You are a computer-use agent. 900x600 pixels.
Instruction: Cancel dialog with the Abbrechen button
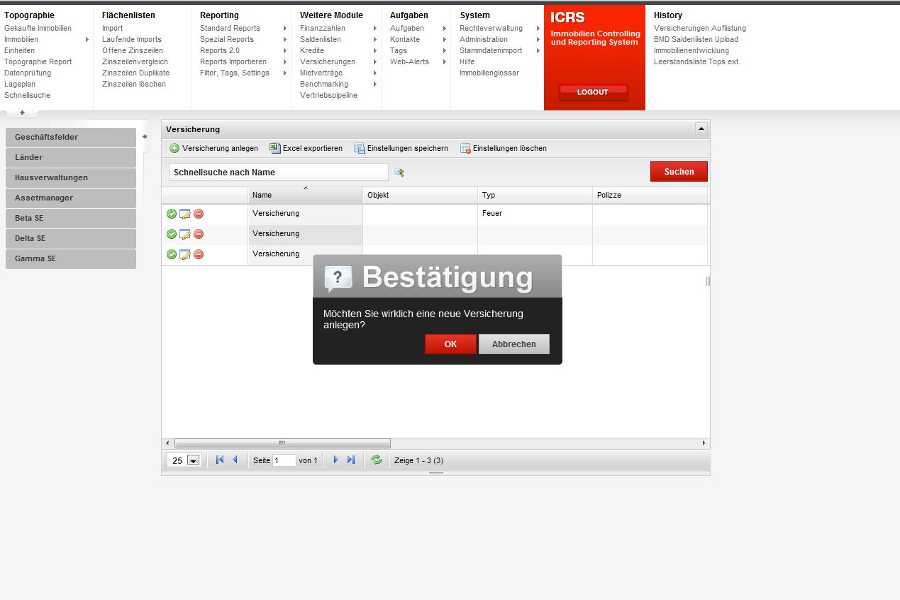(x=514, y=344)
